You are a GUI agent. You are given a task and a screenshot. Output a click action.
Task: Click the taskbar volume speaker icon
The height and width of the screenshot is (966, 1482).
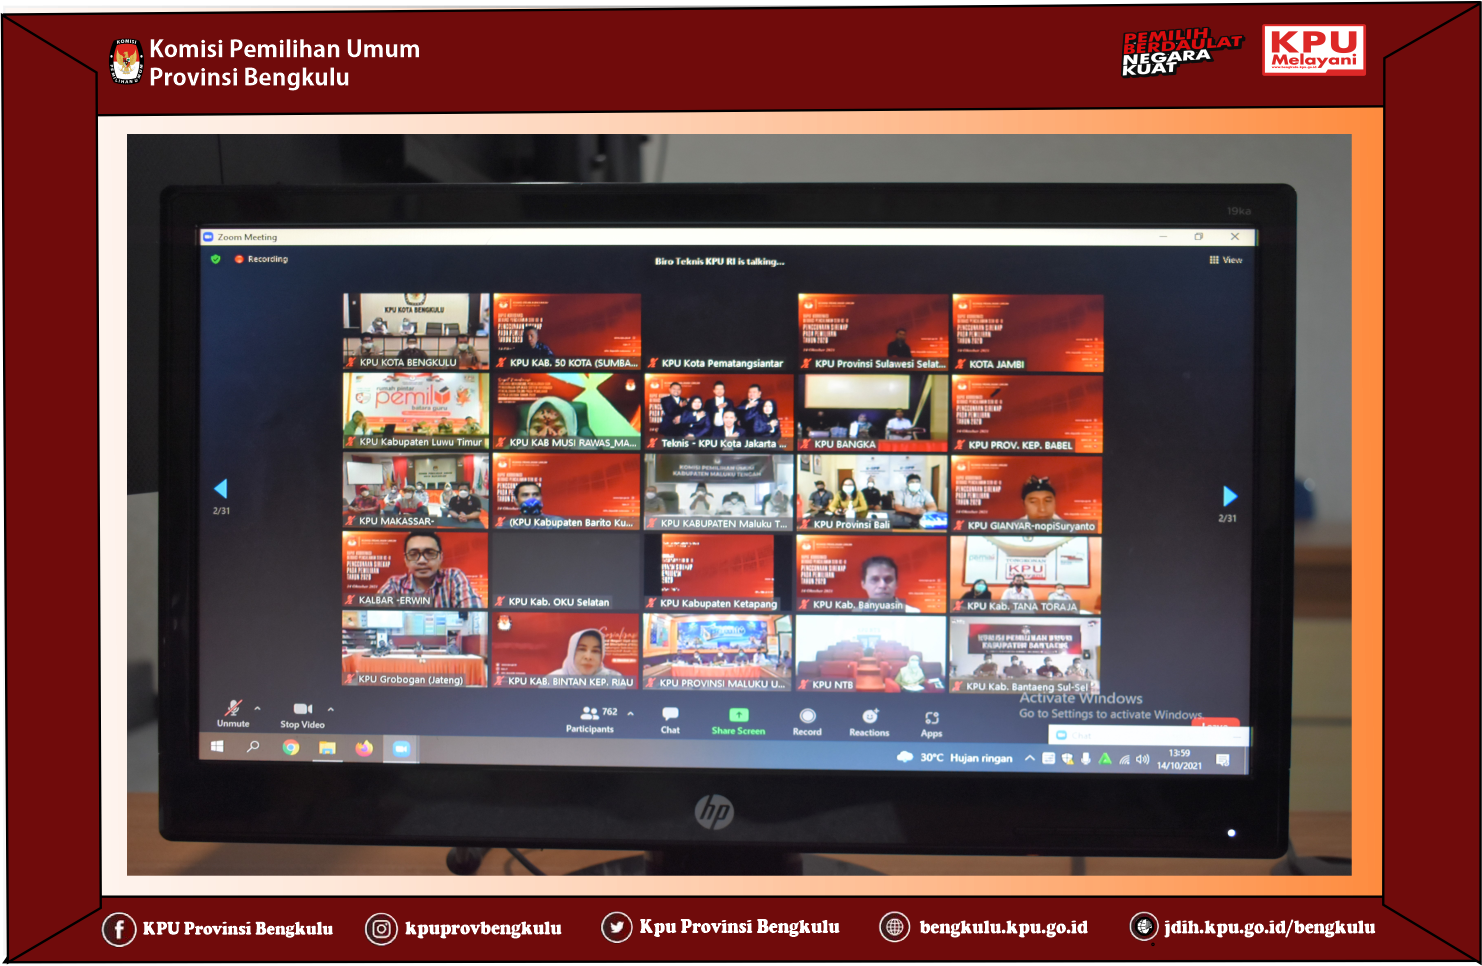pyautogui.click(x=1143, y=759)
